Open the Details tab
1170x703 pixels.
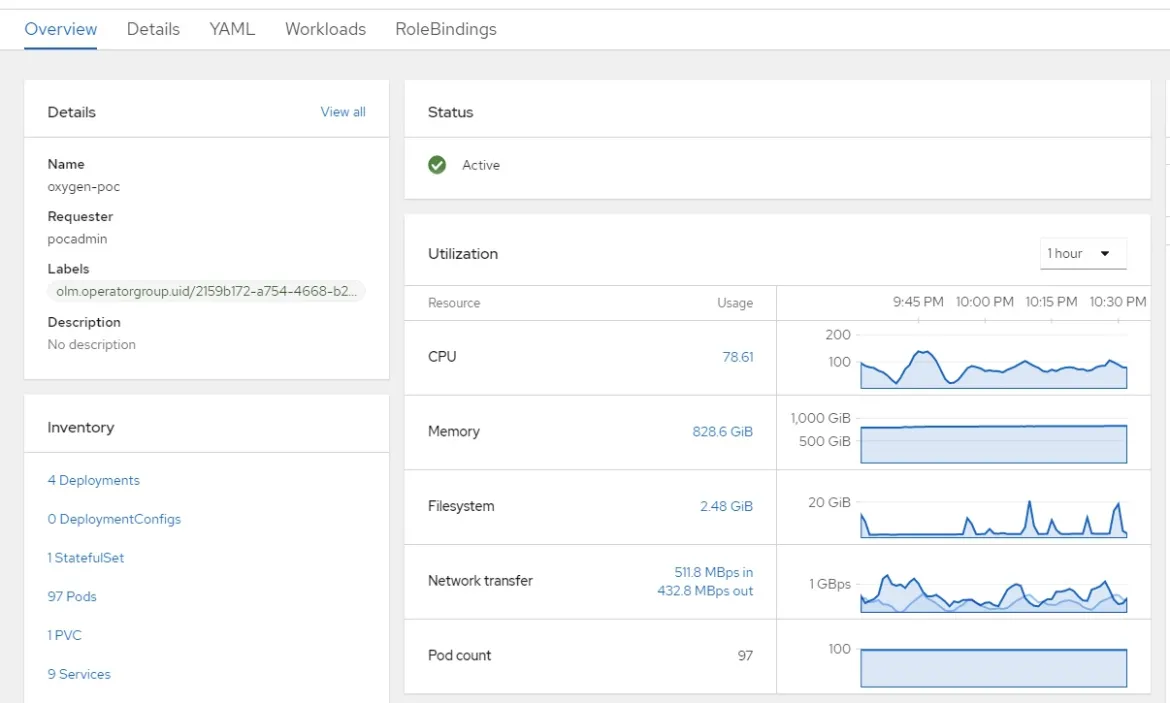click(x=153, y=29)
